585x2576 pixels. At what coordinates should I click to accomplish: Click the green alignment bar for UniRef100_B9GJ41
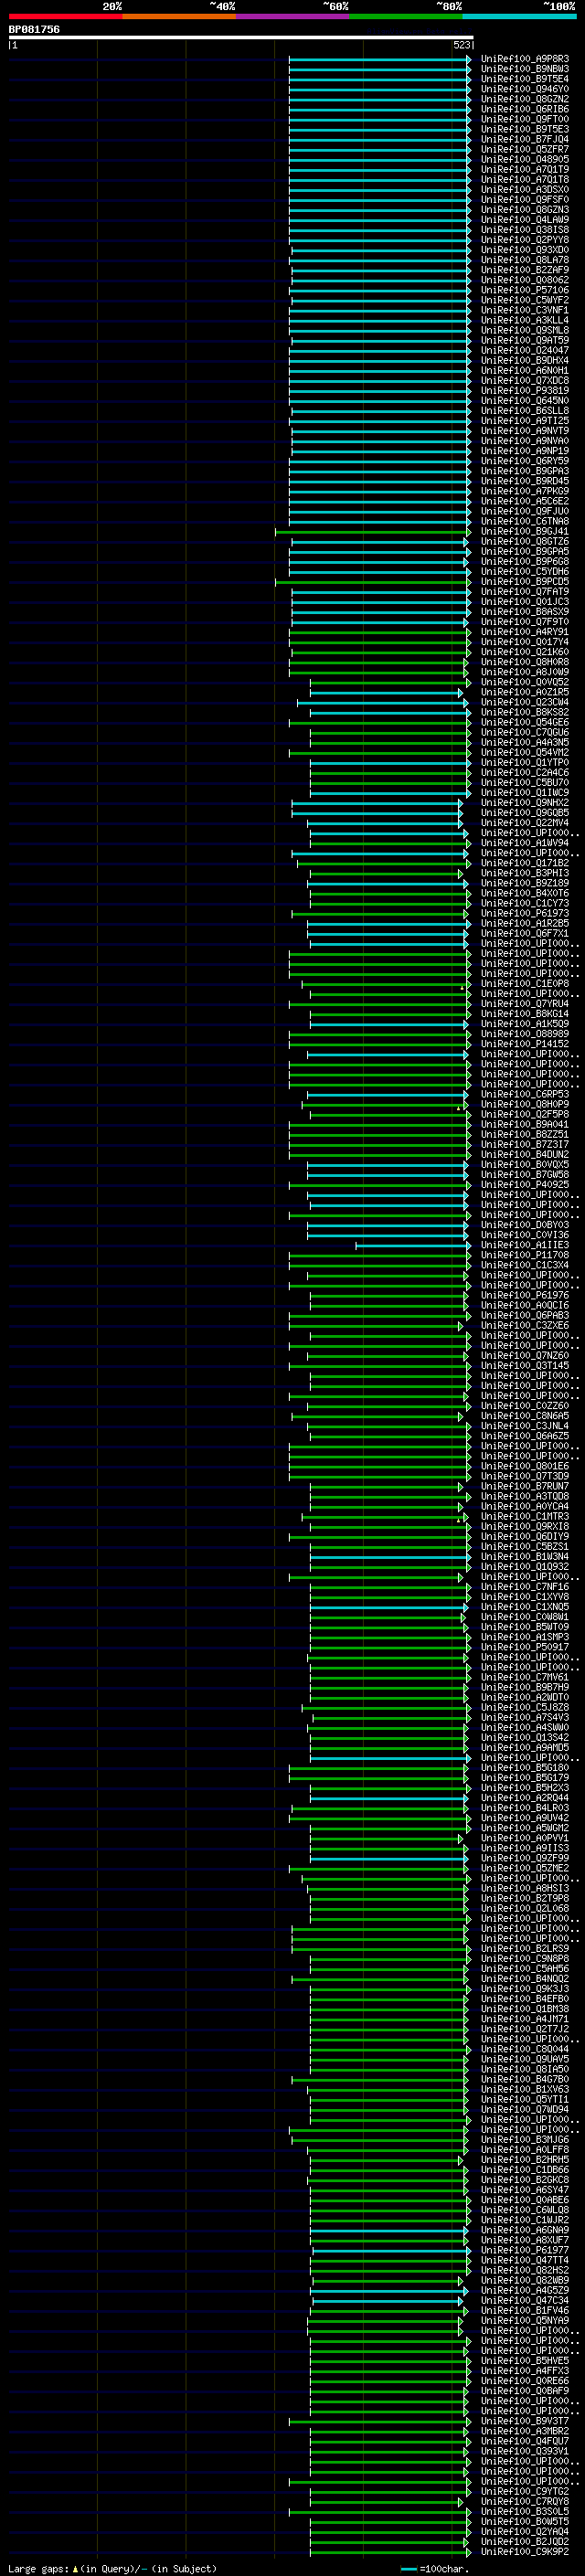[x=372, y=531]
